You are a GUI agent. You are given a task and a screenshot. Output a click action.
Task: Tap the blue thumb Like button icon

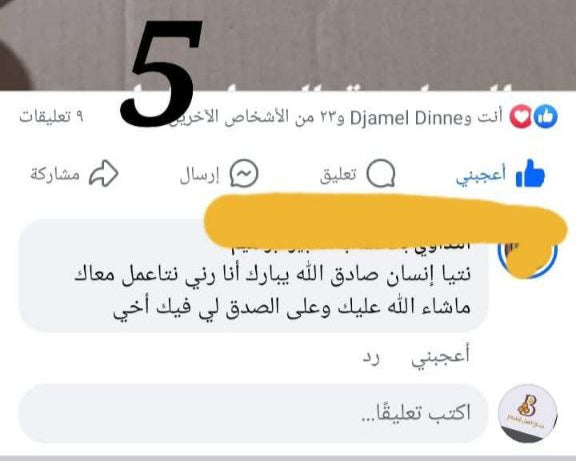click(x=530, y=173)
